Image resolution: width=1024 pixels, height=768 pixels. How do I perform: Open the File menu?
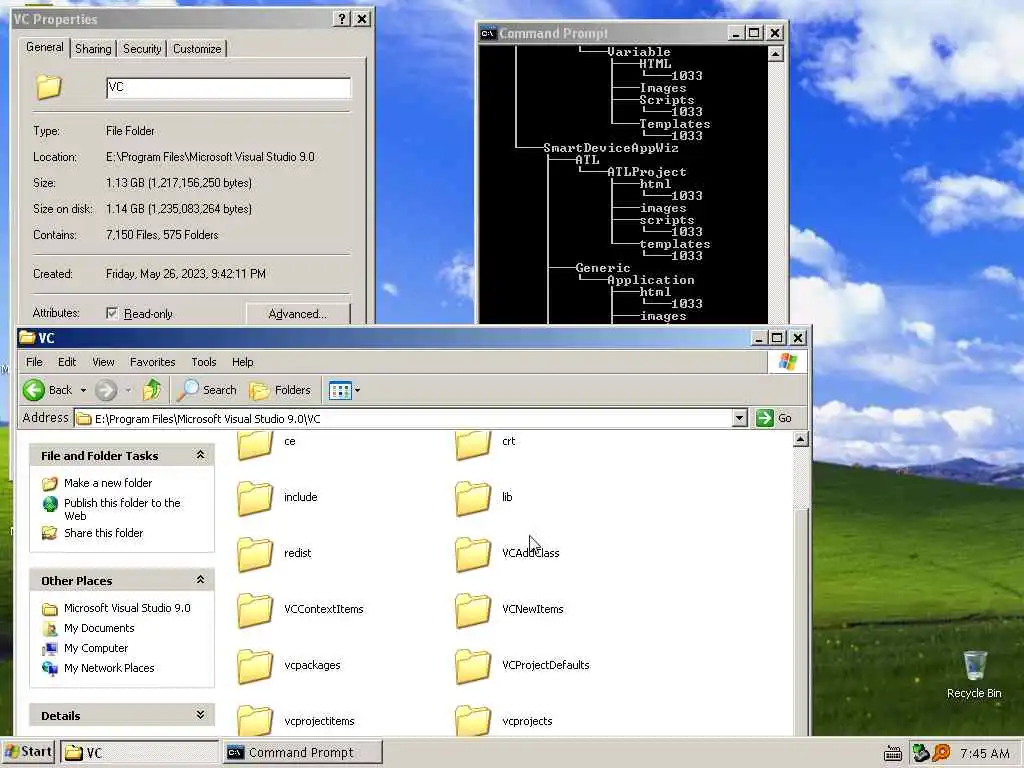34,362
